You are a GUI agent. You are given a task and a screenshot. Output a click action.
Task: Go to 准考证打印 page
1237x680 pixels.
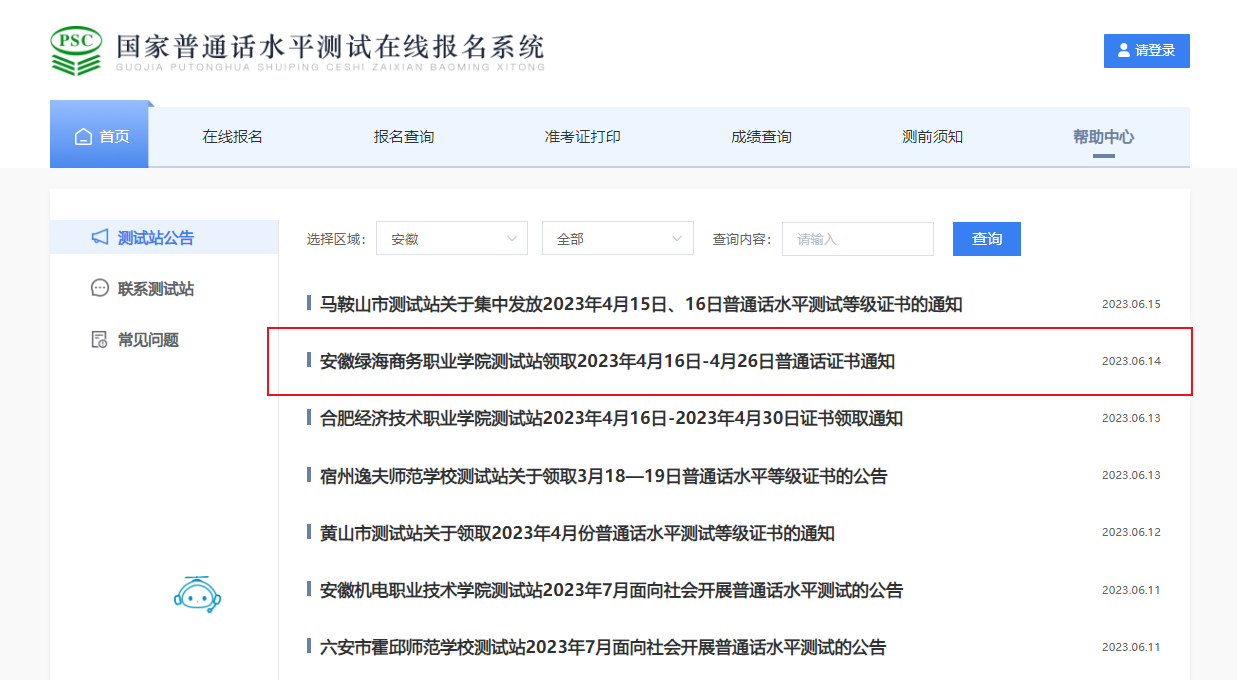coord(582,137)
